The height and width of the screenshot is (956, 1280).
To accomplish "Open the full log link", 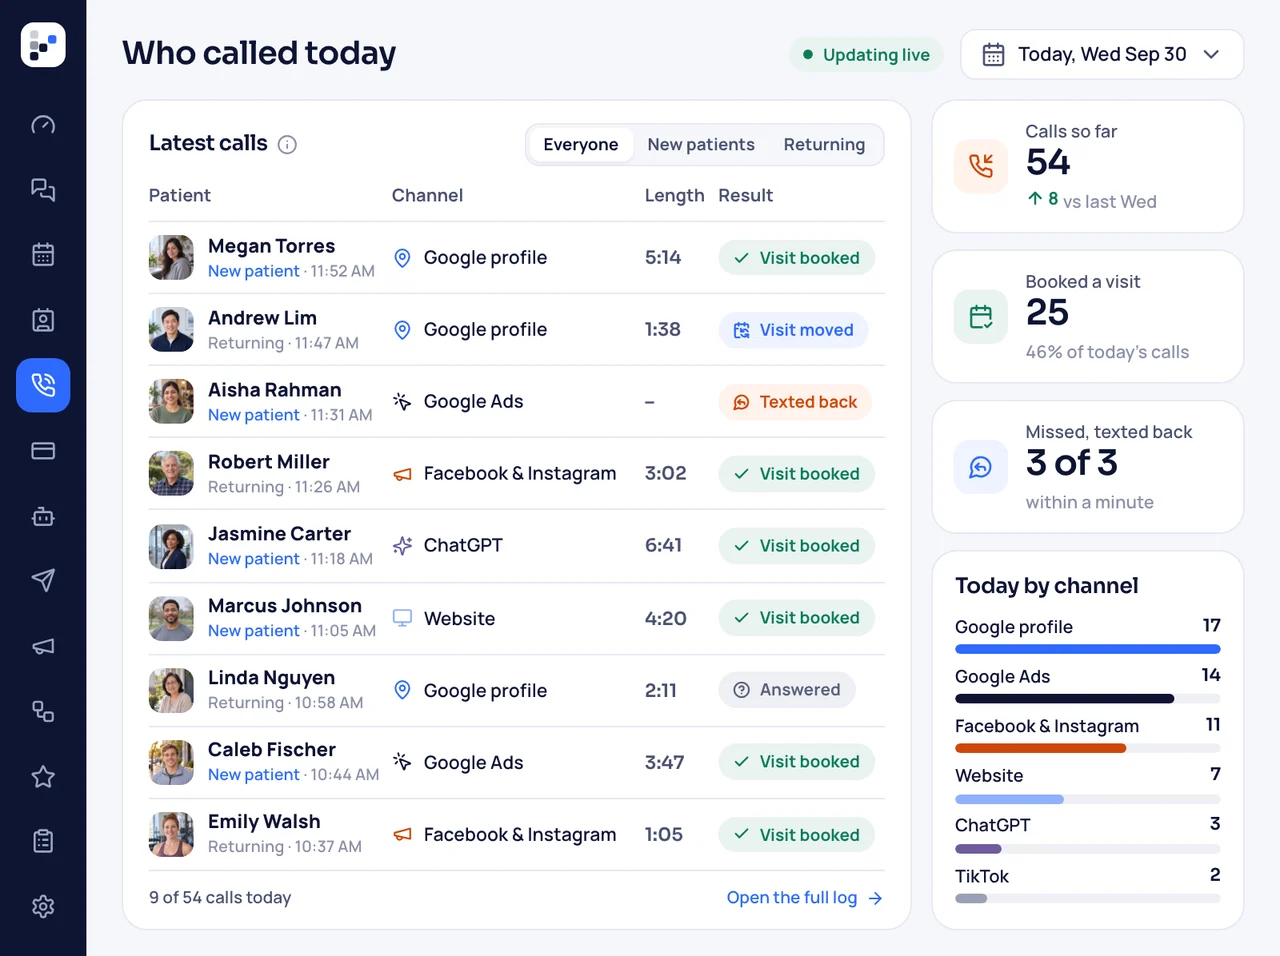I will tap(804, 898).
